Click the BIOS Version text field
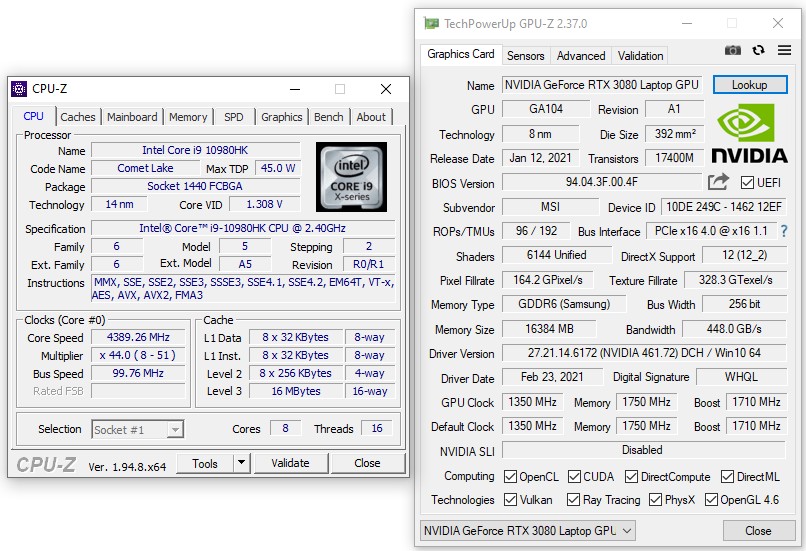This screenshot has height=551, width=806. pyautogui.click(x=601, y=183)
